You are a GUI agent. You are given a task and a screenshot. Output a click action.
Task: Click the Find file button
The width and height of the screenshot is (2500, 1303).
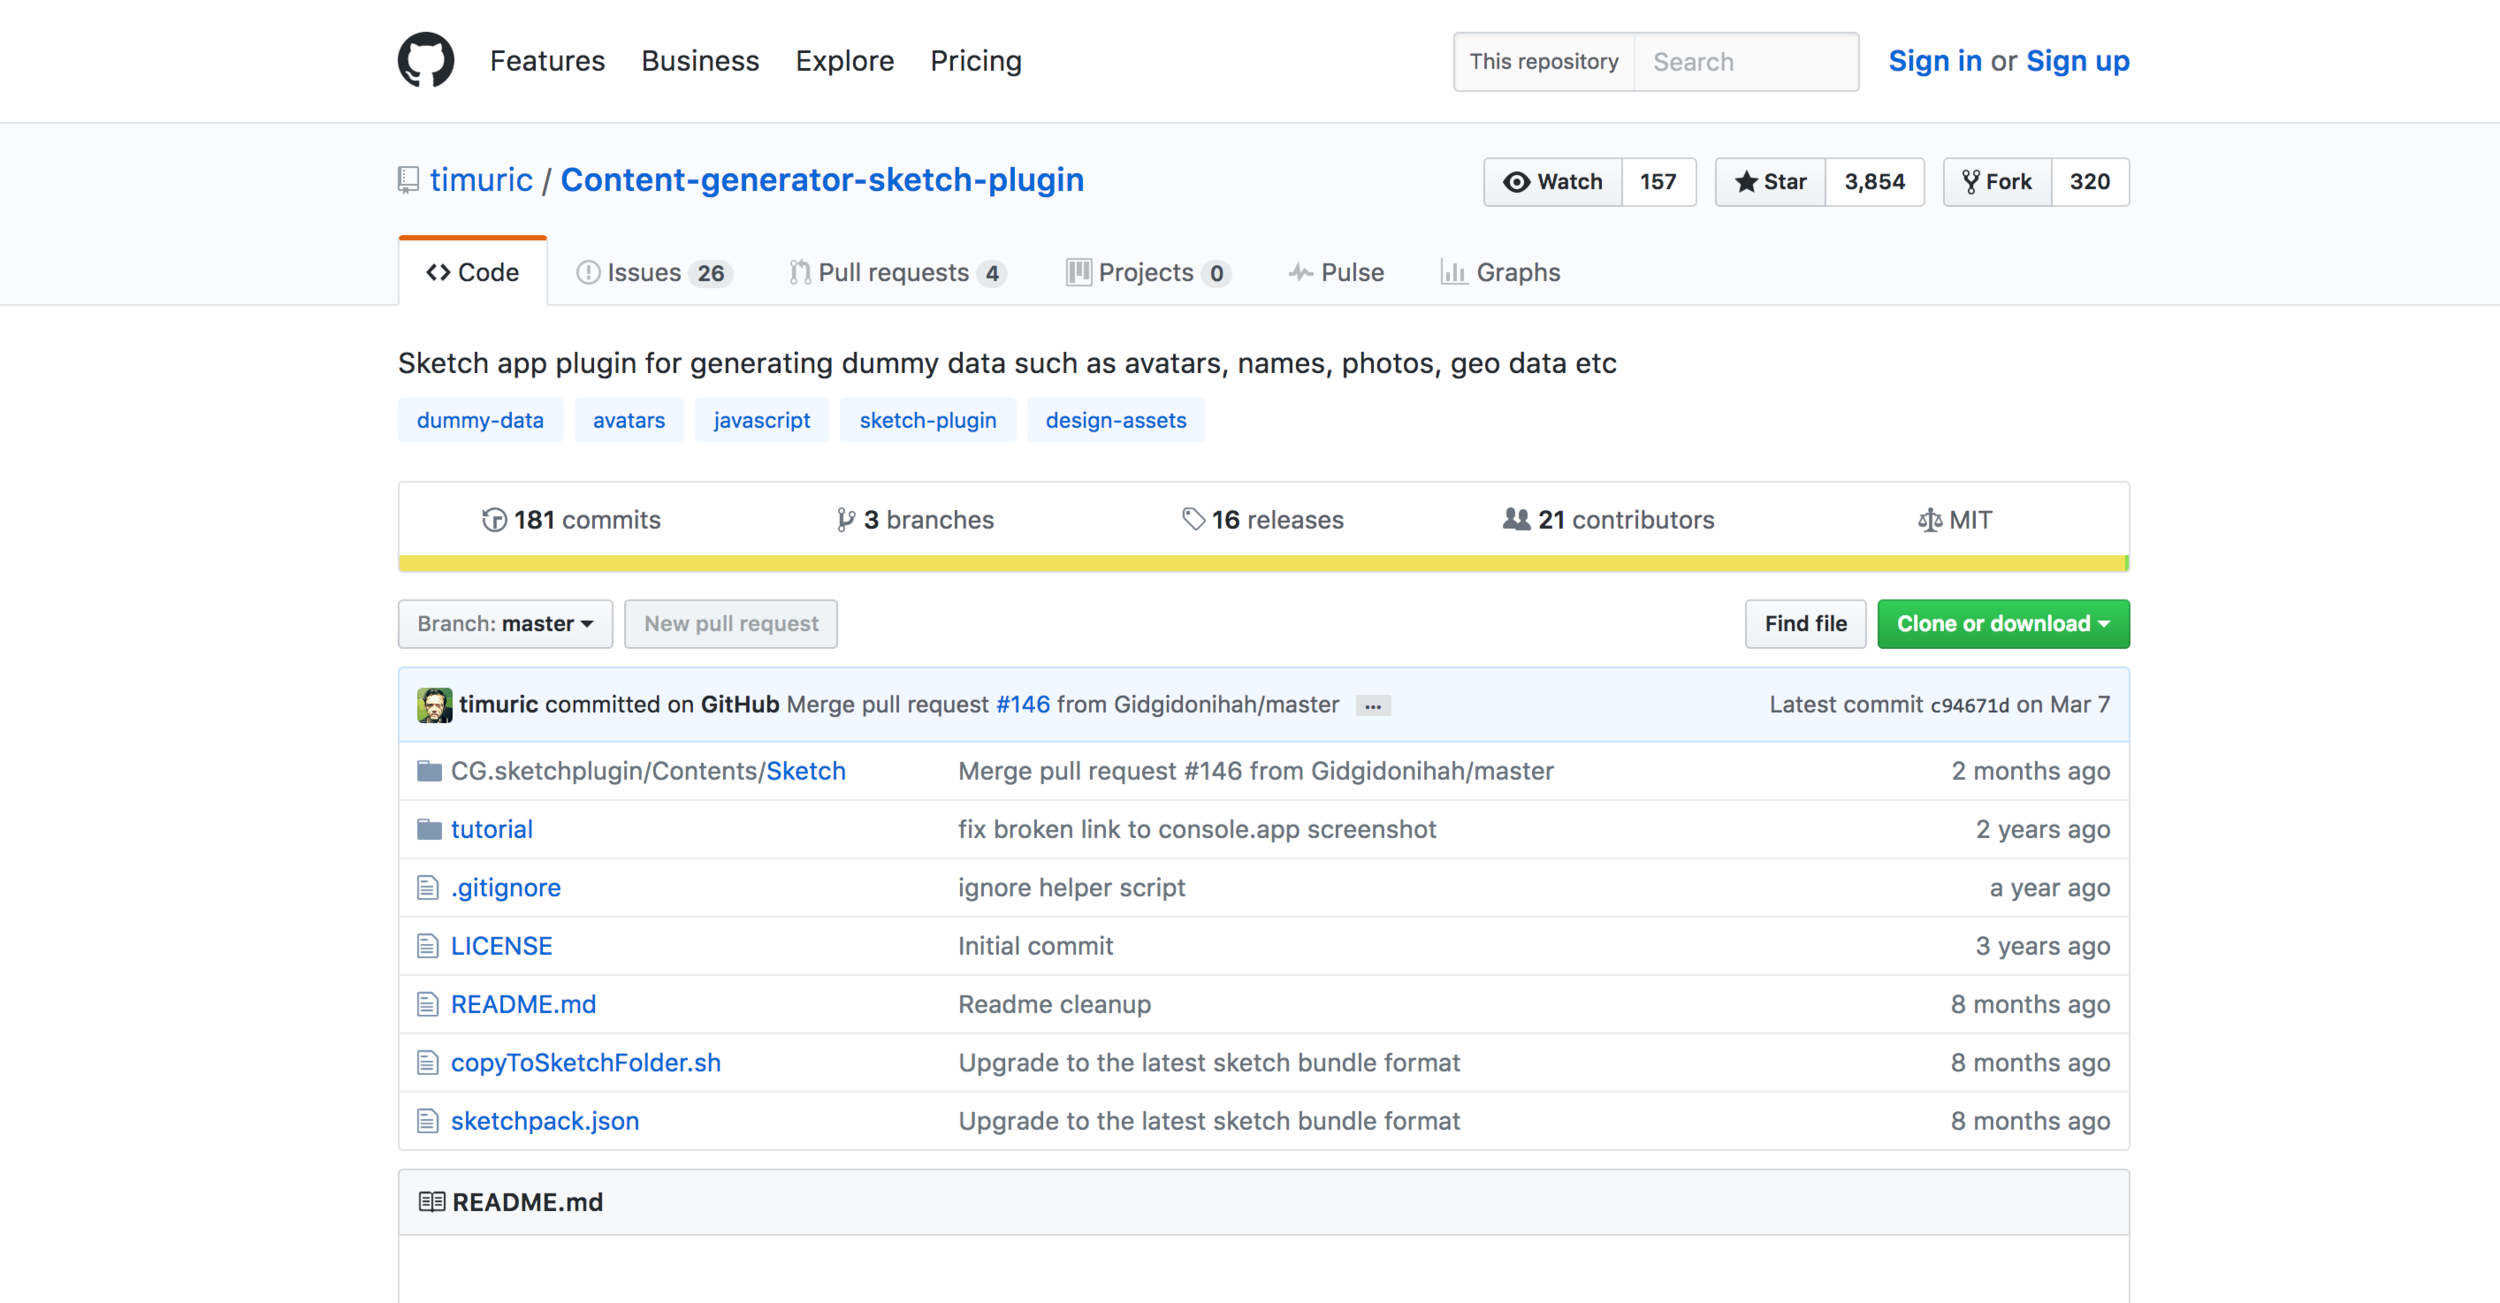pyautogui.click(x=1805, y=624)
